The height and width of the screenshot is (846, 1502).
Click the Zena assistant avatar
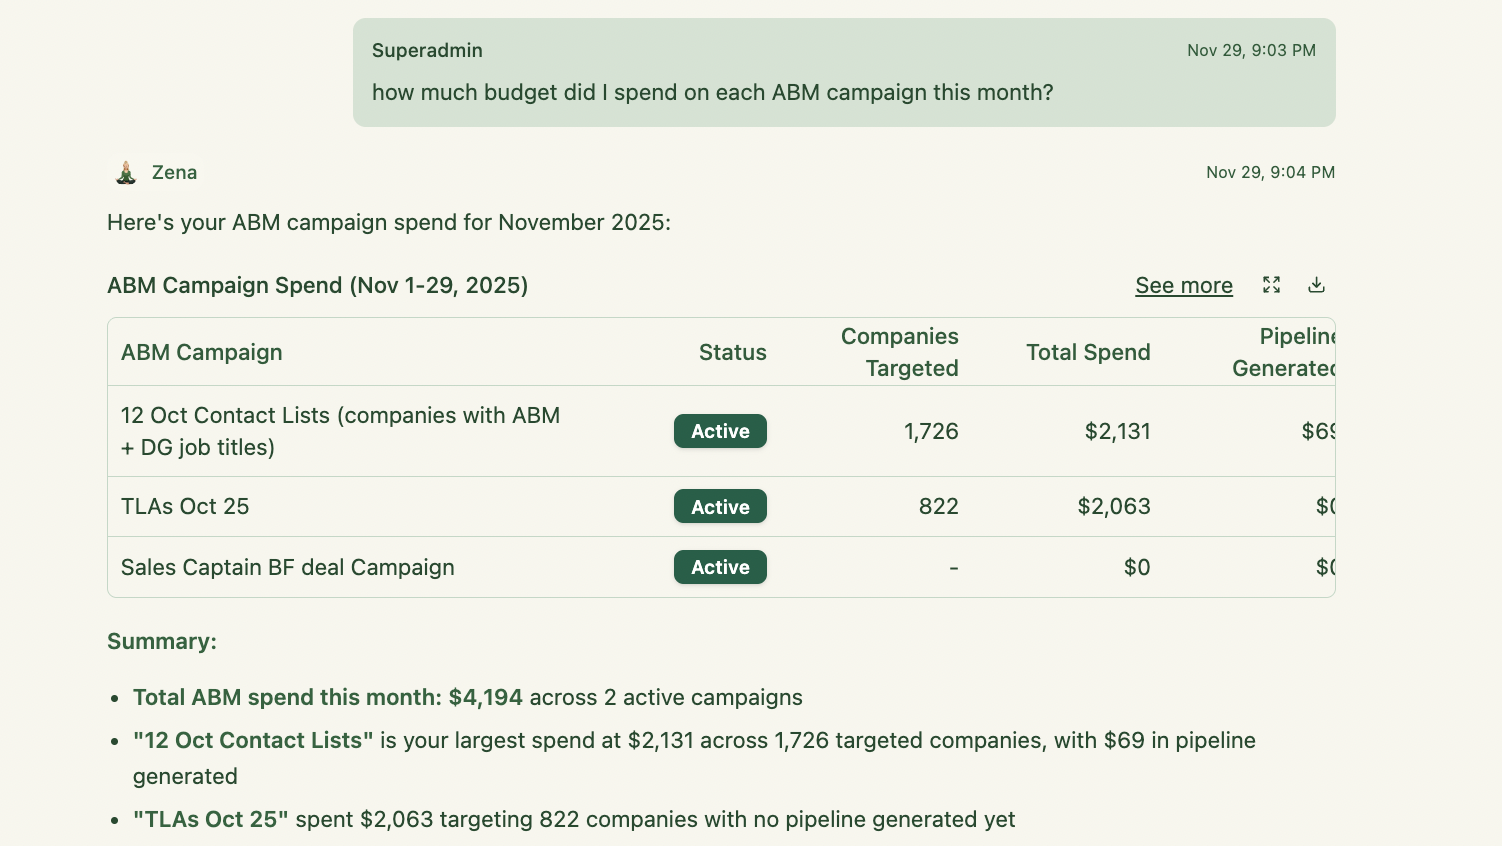point(123,171)
